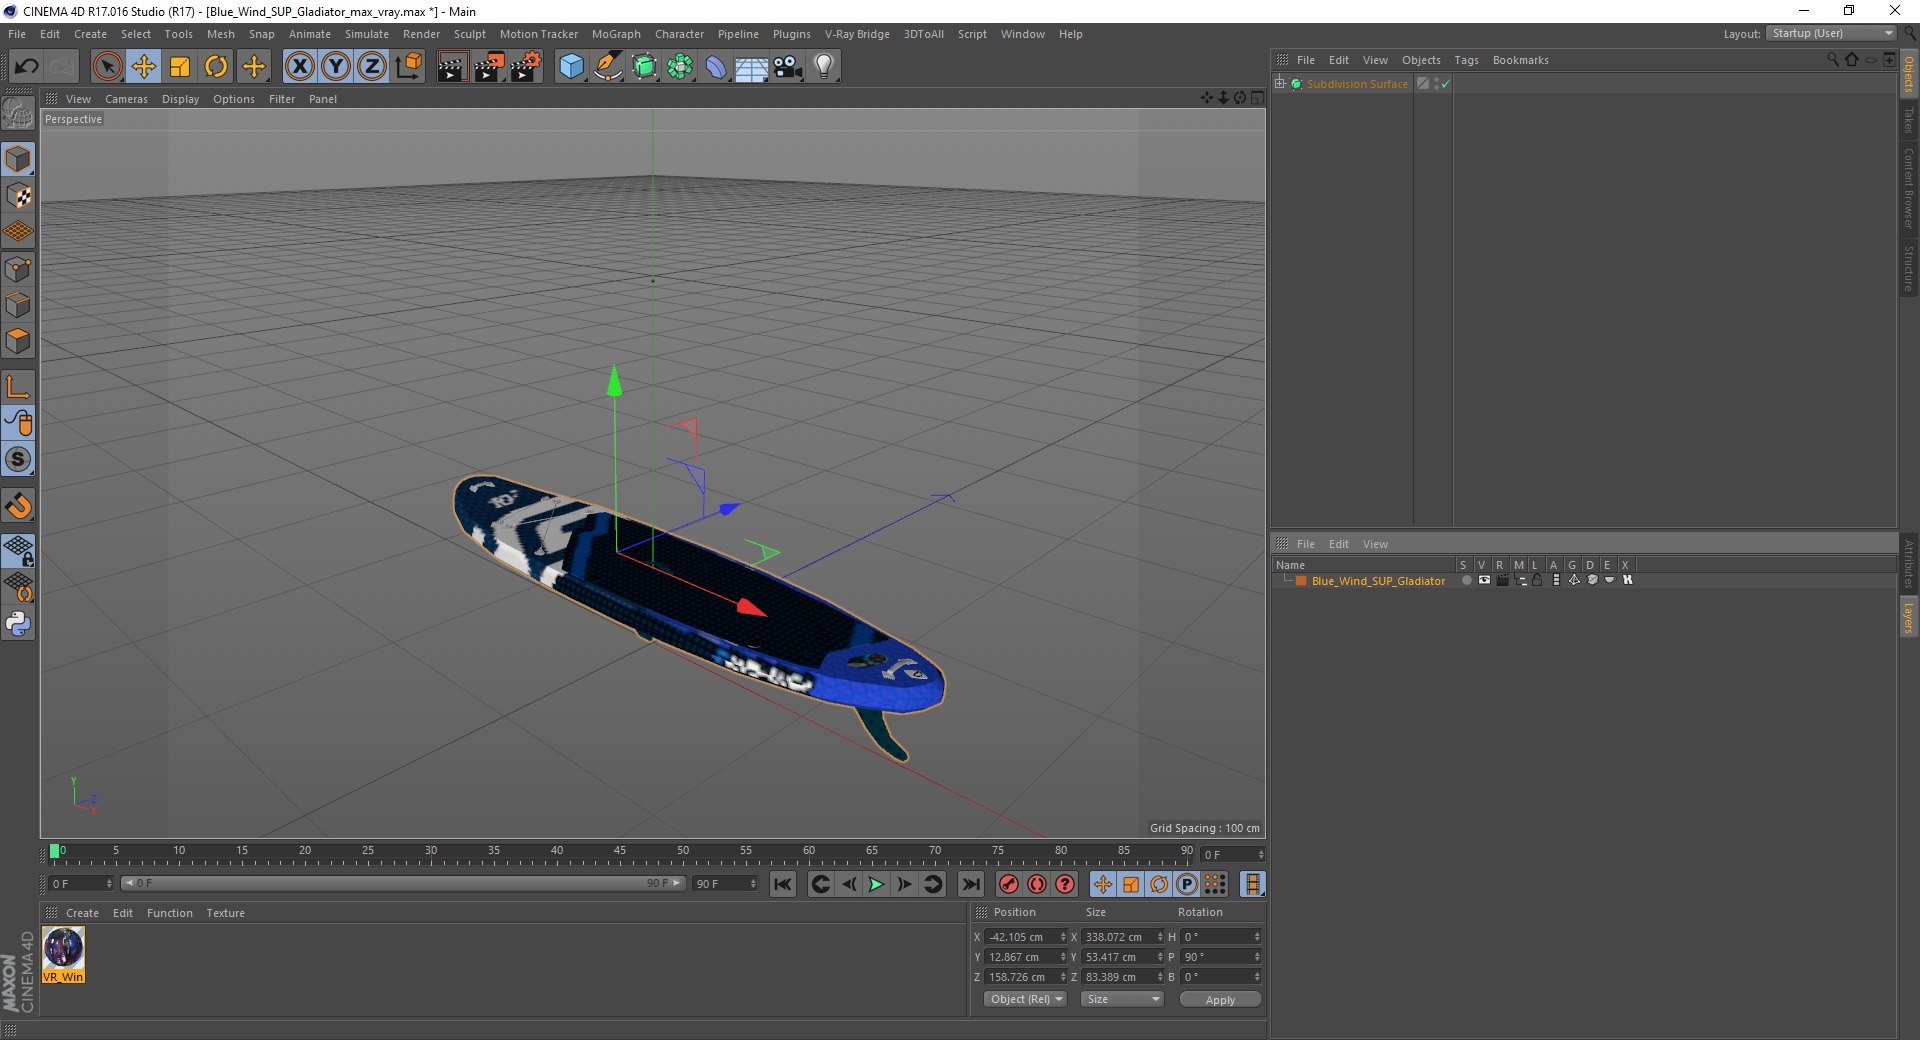Screen dimensions: 1920x1040
Task: Expand the Subdivision Surface object tree
Action: (x=1280, y=84)
